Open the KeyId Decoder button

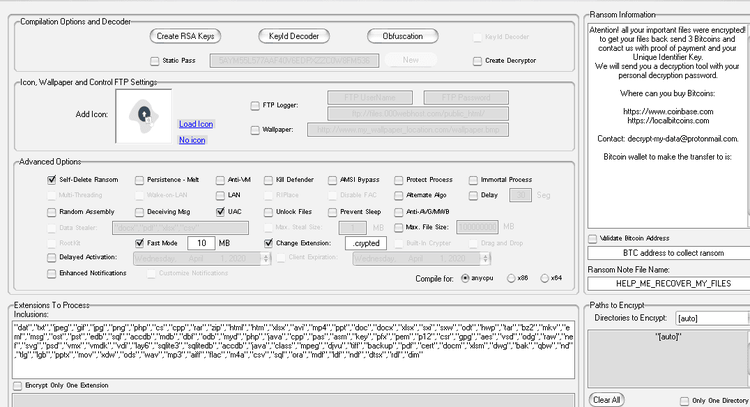(293, 36)
